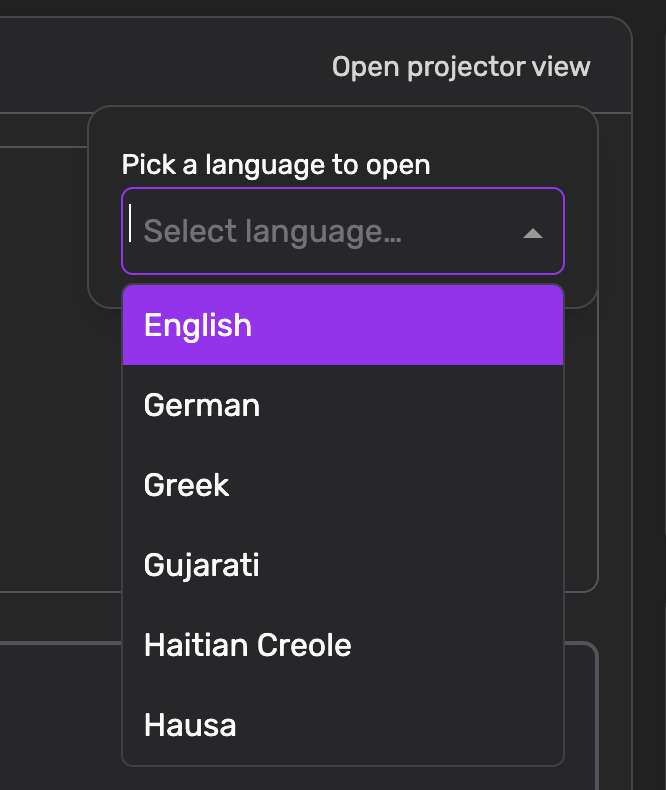Open the German projector language

tap(343, 405)
